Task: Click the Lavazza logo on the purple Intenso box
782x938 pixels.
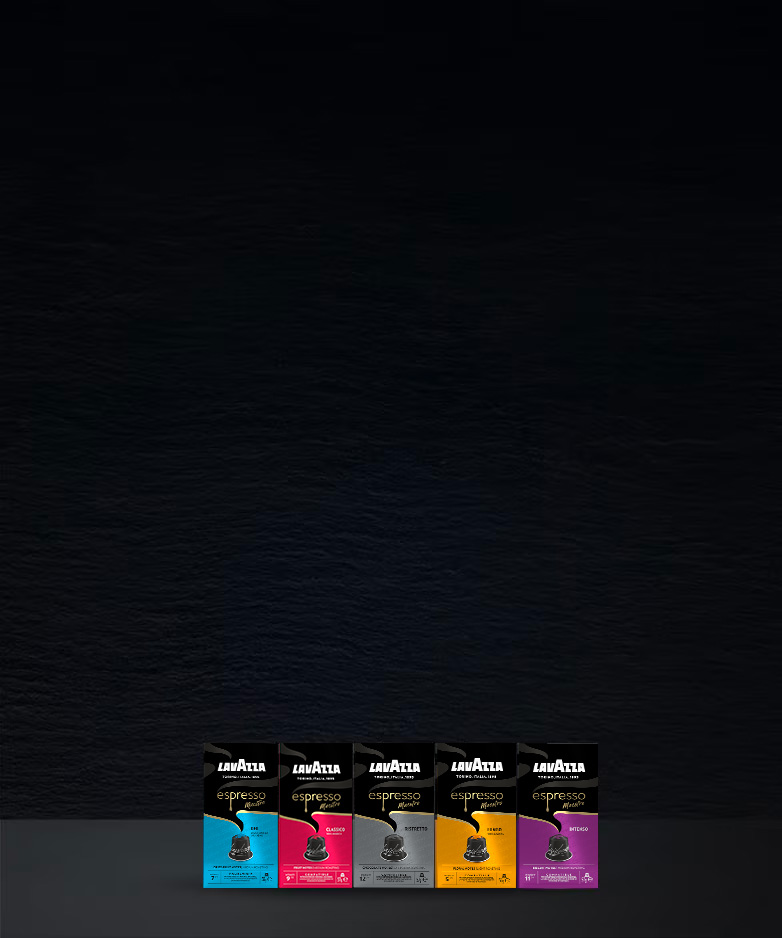Action: 558,767
